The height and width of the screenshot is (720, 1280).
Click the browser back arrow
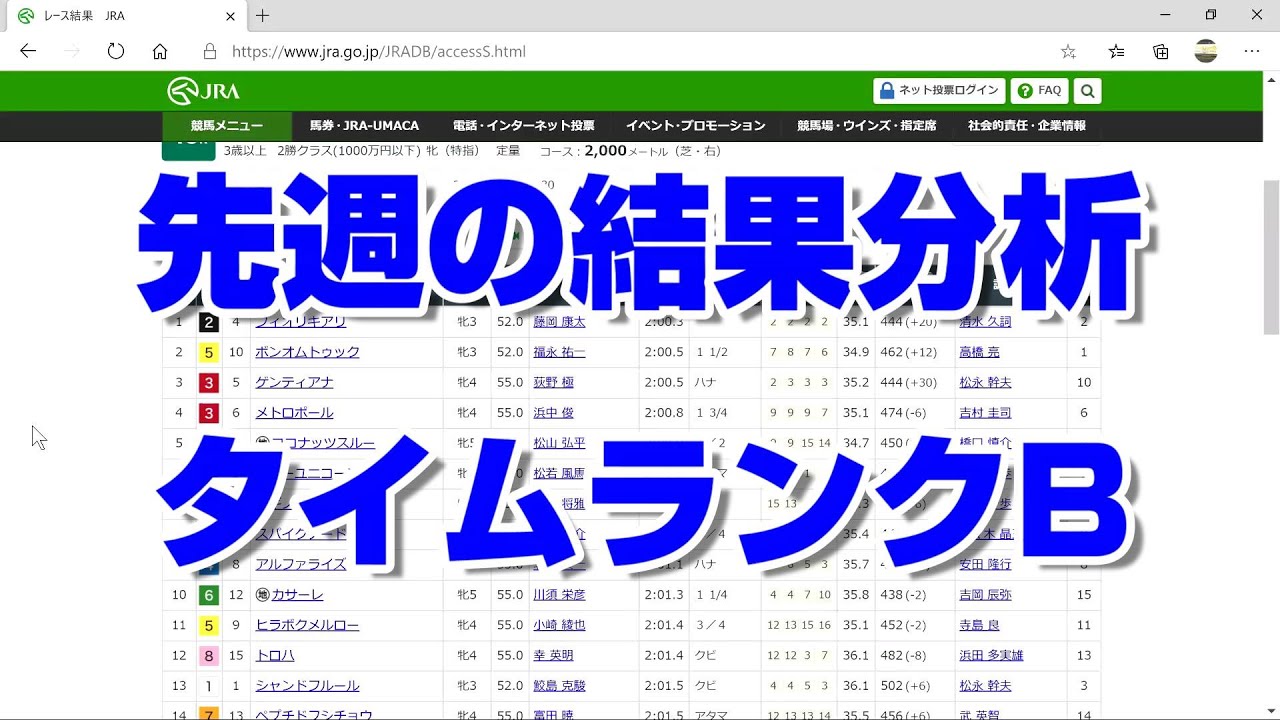coord(28,51)
